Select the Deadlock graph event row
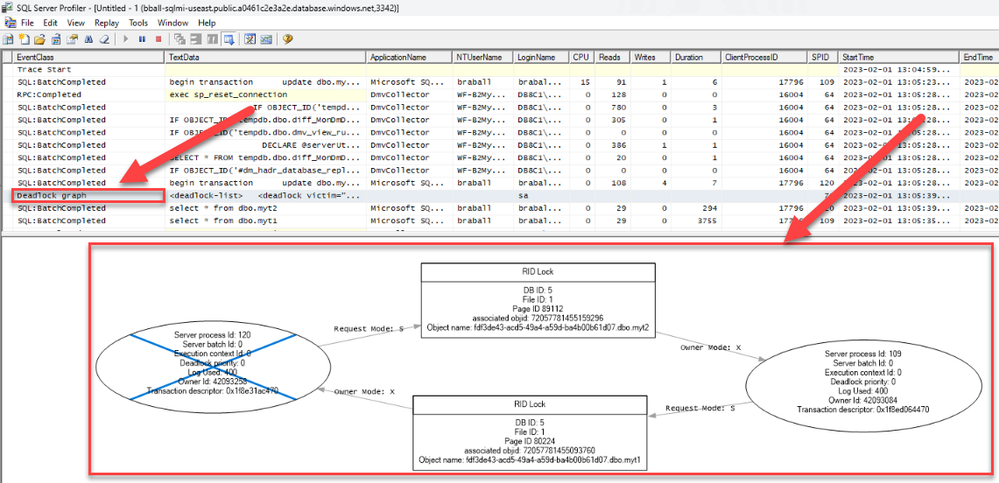The height and width of the screenshot is (483, 999). point(500,196)
